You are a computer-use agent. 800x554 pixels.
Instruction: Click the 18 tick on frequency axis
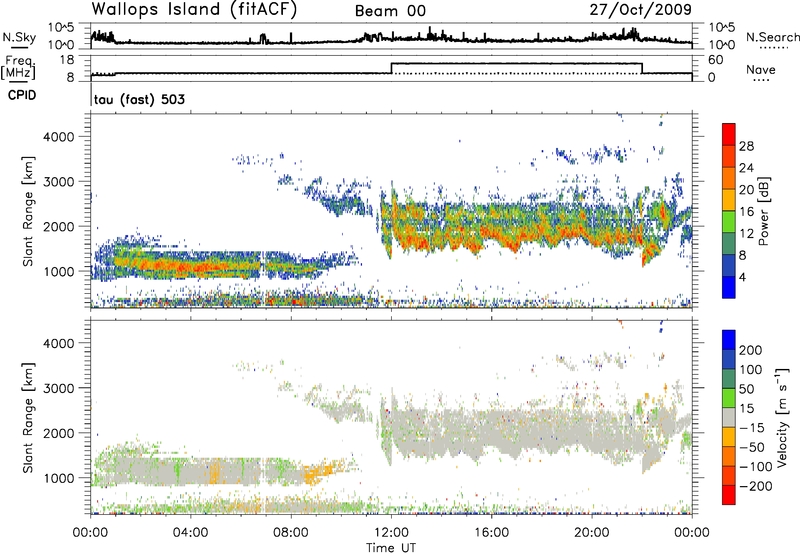click(x=67, y=60)
